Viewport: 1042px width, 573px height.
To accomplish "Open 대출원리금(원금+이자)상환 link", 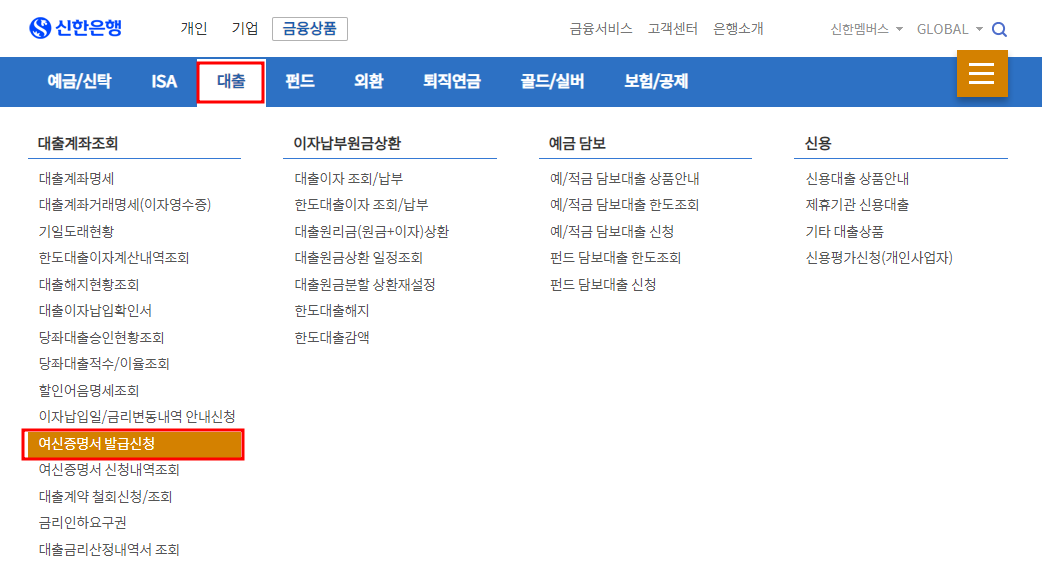I will [x=371, y=231].
